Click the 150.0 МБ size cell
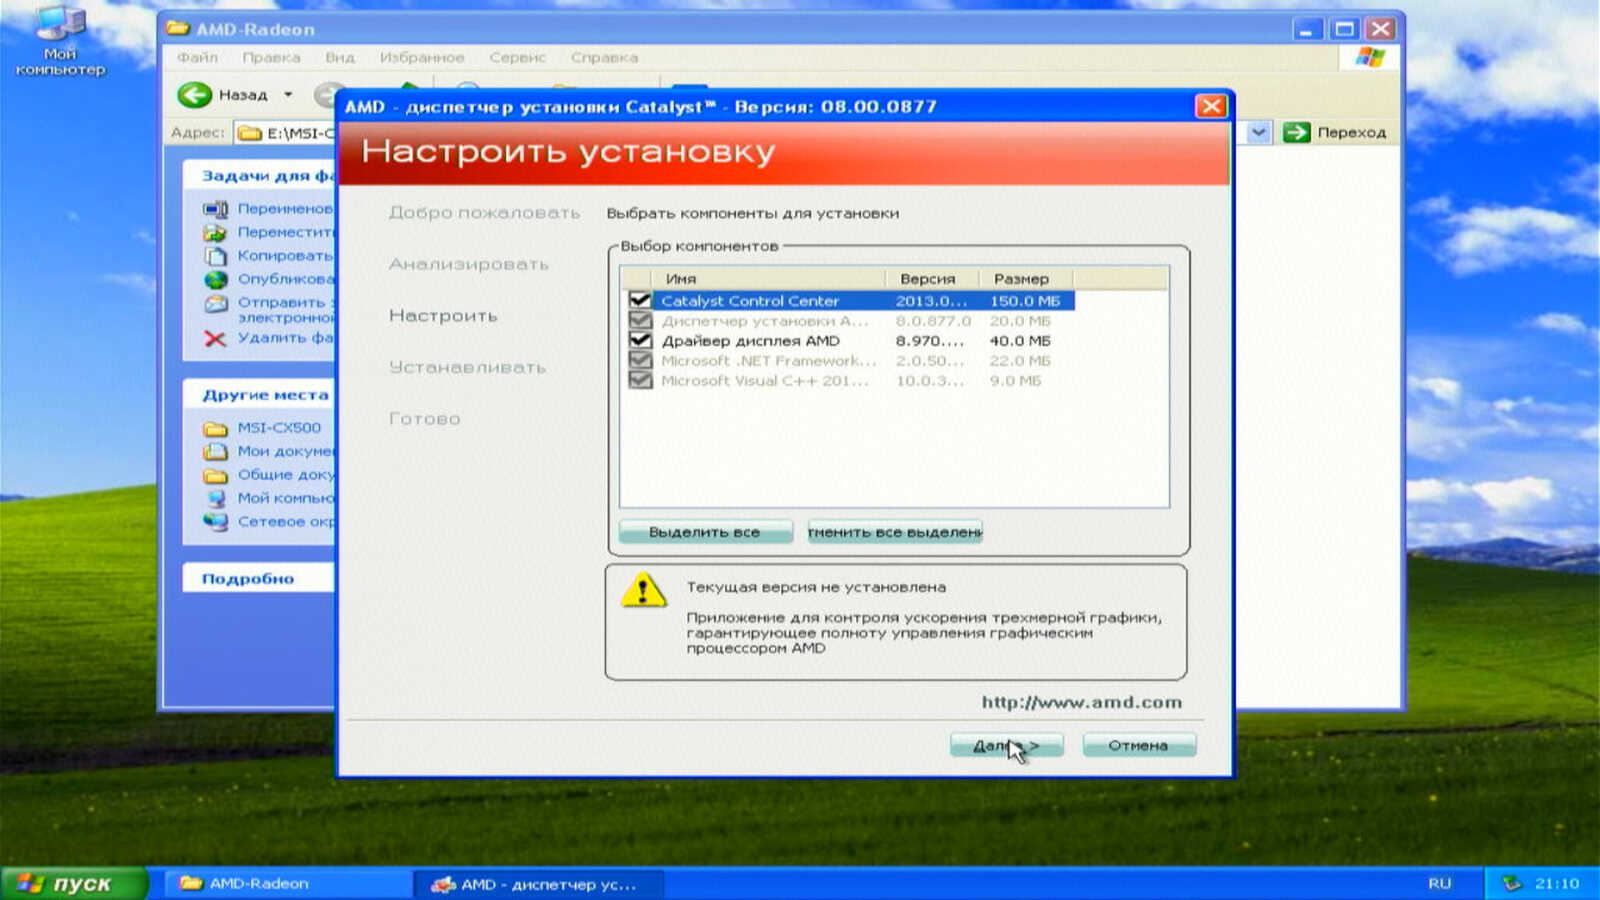Viewport: 1600px width, 900px height. pyautogui.click(x=1025, y=301)
